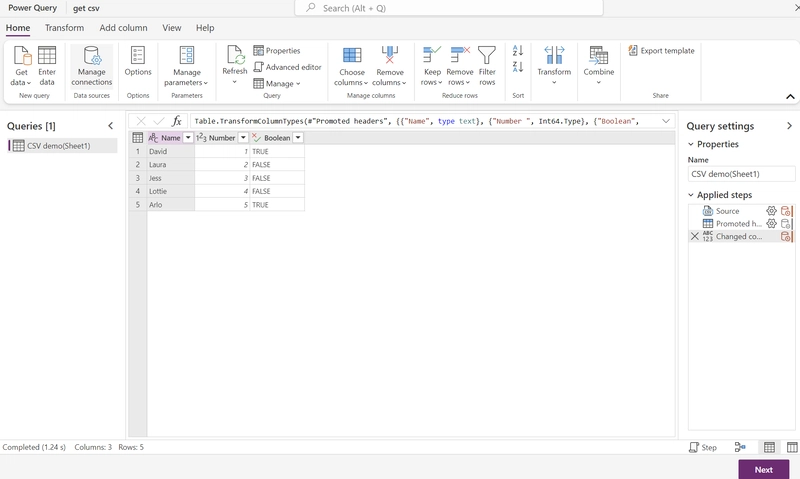Click Remove columns
Screen dimensions: 800x479
[x=389, y=66]
